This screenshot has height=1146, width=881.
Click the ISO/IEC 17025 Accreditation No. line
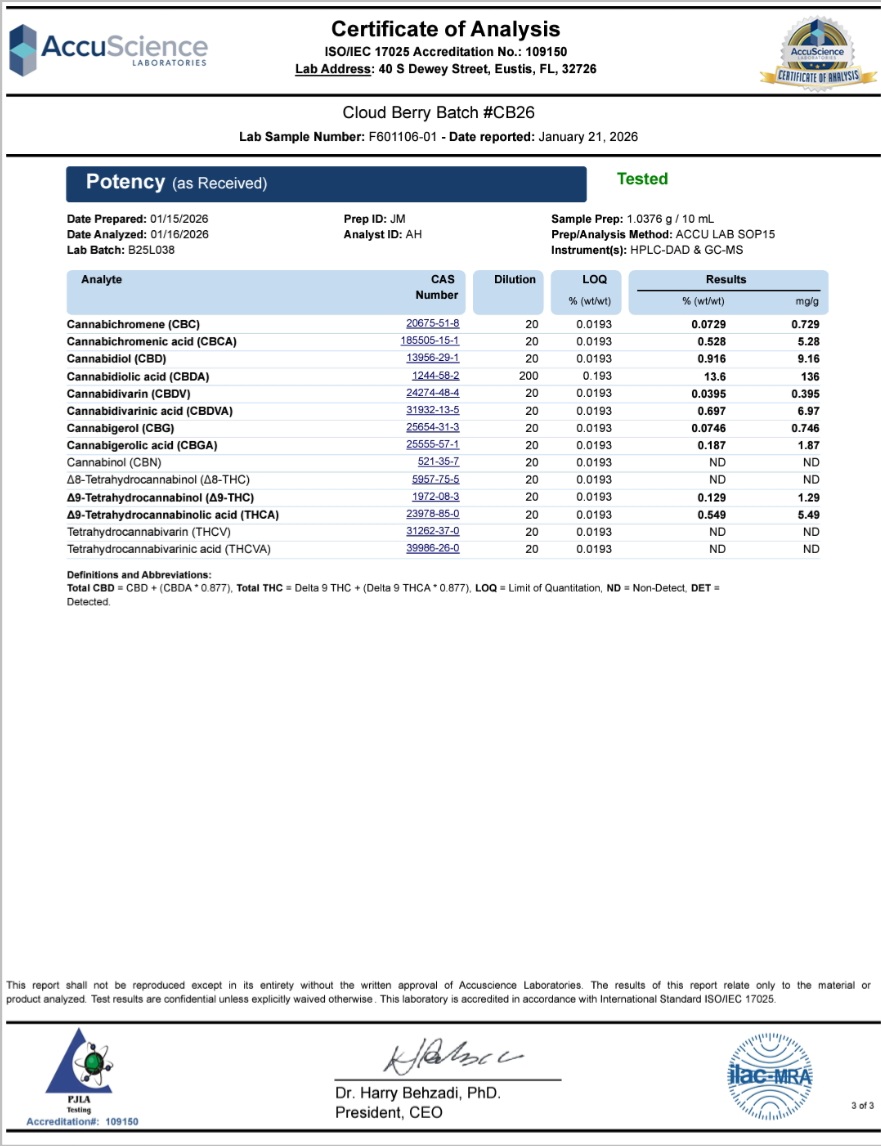(446, 52)
